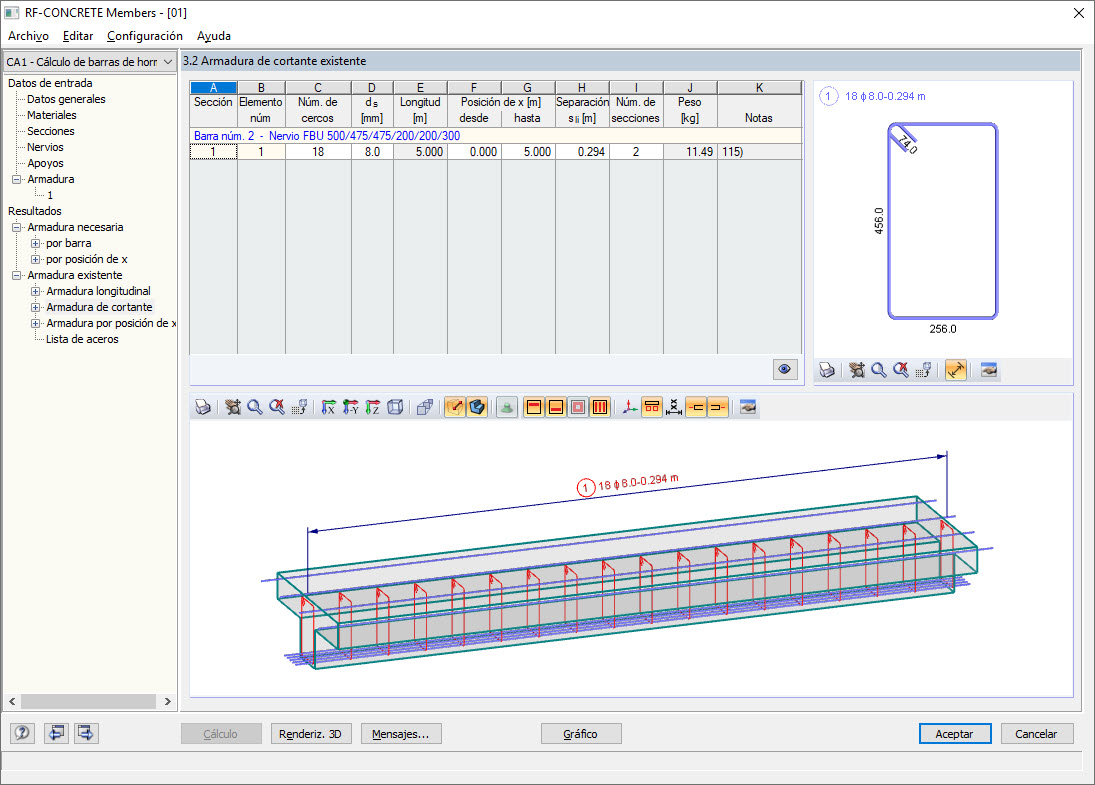Image resolution: width=1095 pixels, height=785 pixels.
Task: Select the 0.294 separation cell
Action: 582,152
